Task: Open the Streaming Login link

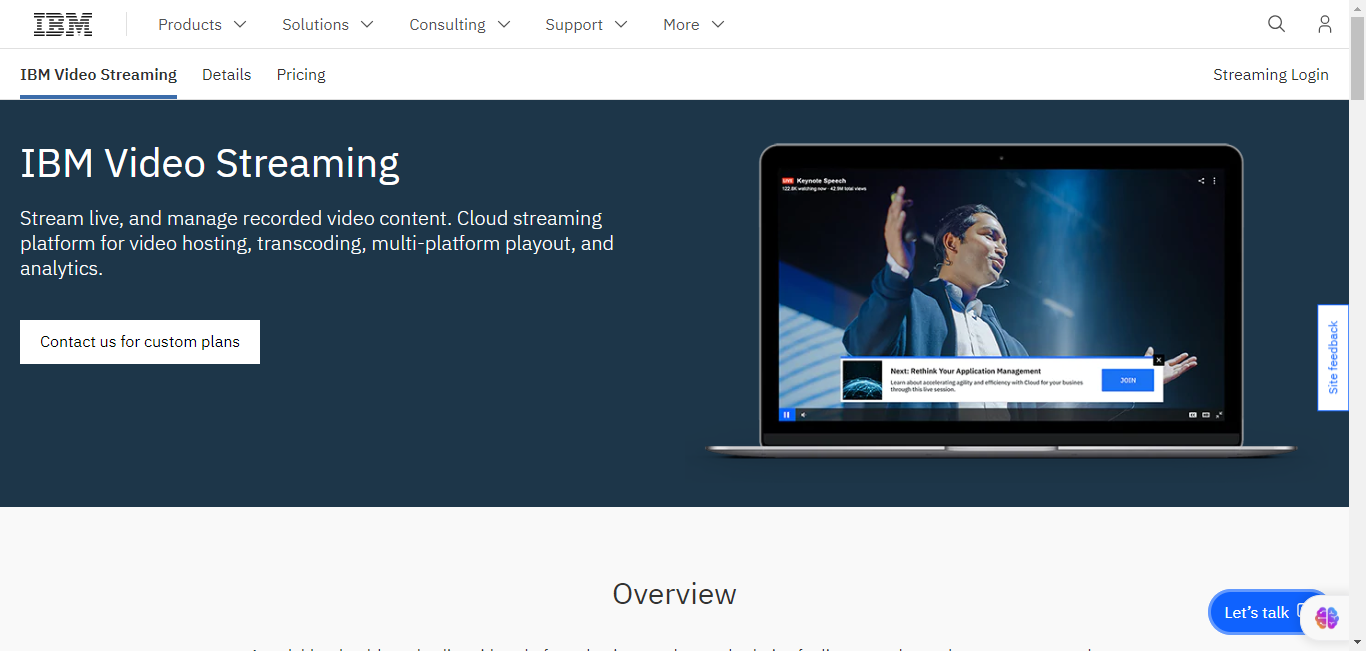Action: click(x=1271, y=74)
